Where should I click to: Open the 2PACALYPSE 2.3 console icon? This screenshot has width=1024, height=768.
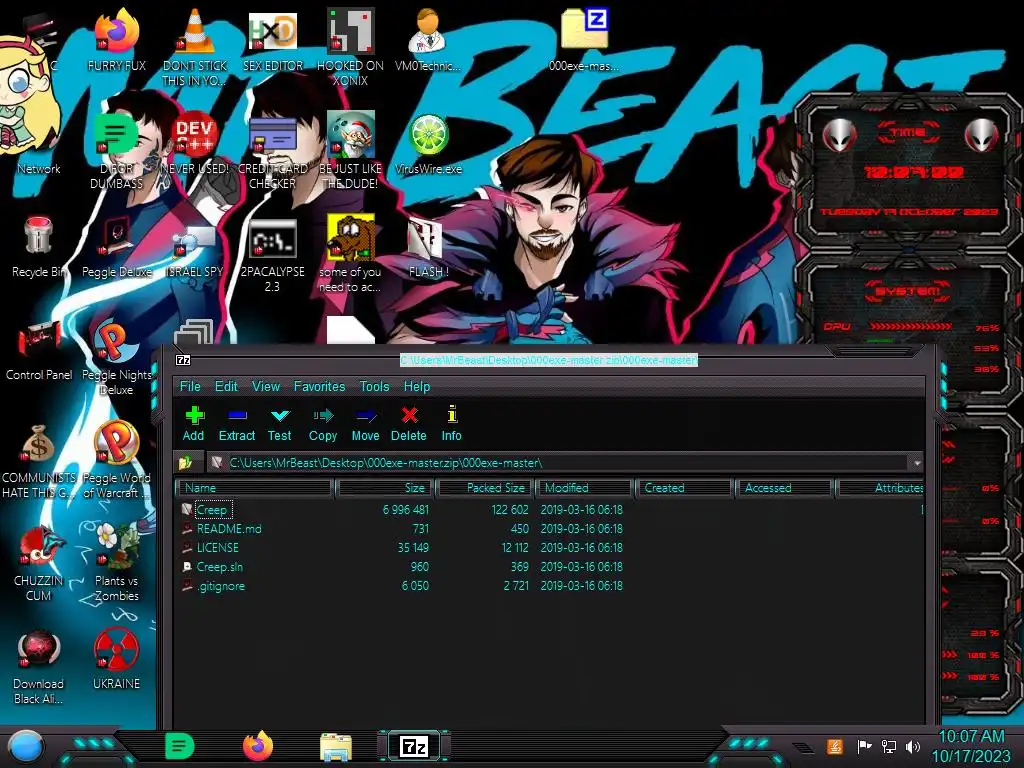coord(272,253)
